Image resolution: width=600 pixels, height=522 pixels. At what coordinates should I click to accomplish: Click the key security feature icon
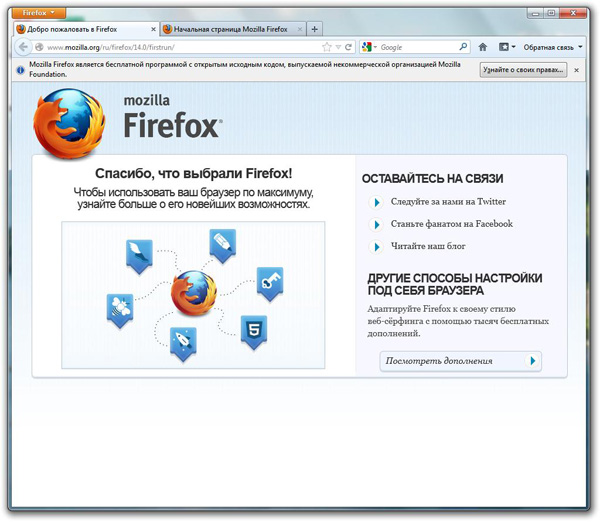[x=270, y=284]
